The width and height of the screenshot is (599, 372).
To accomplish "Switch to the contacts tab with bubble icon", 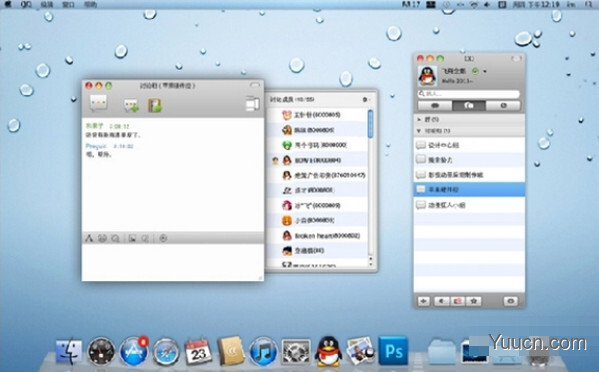I will click(x=435, y=106).
